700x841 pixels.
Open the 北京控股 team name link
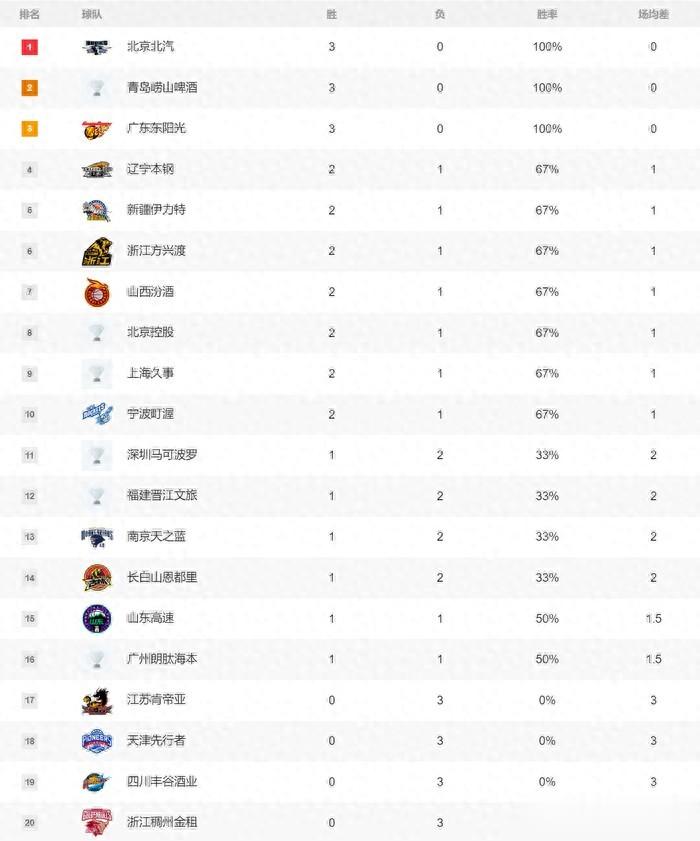150,332
